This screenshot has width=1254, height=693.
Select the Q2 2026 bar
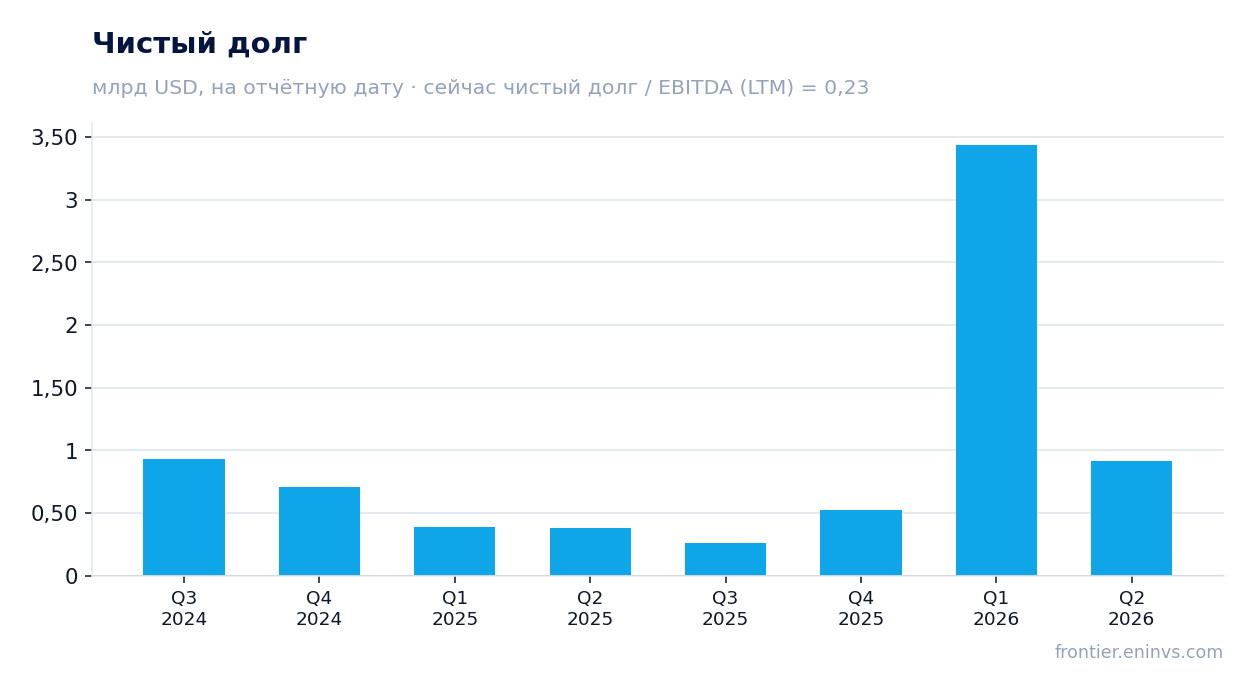tap(1131, 518)
